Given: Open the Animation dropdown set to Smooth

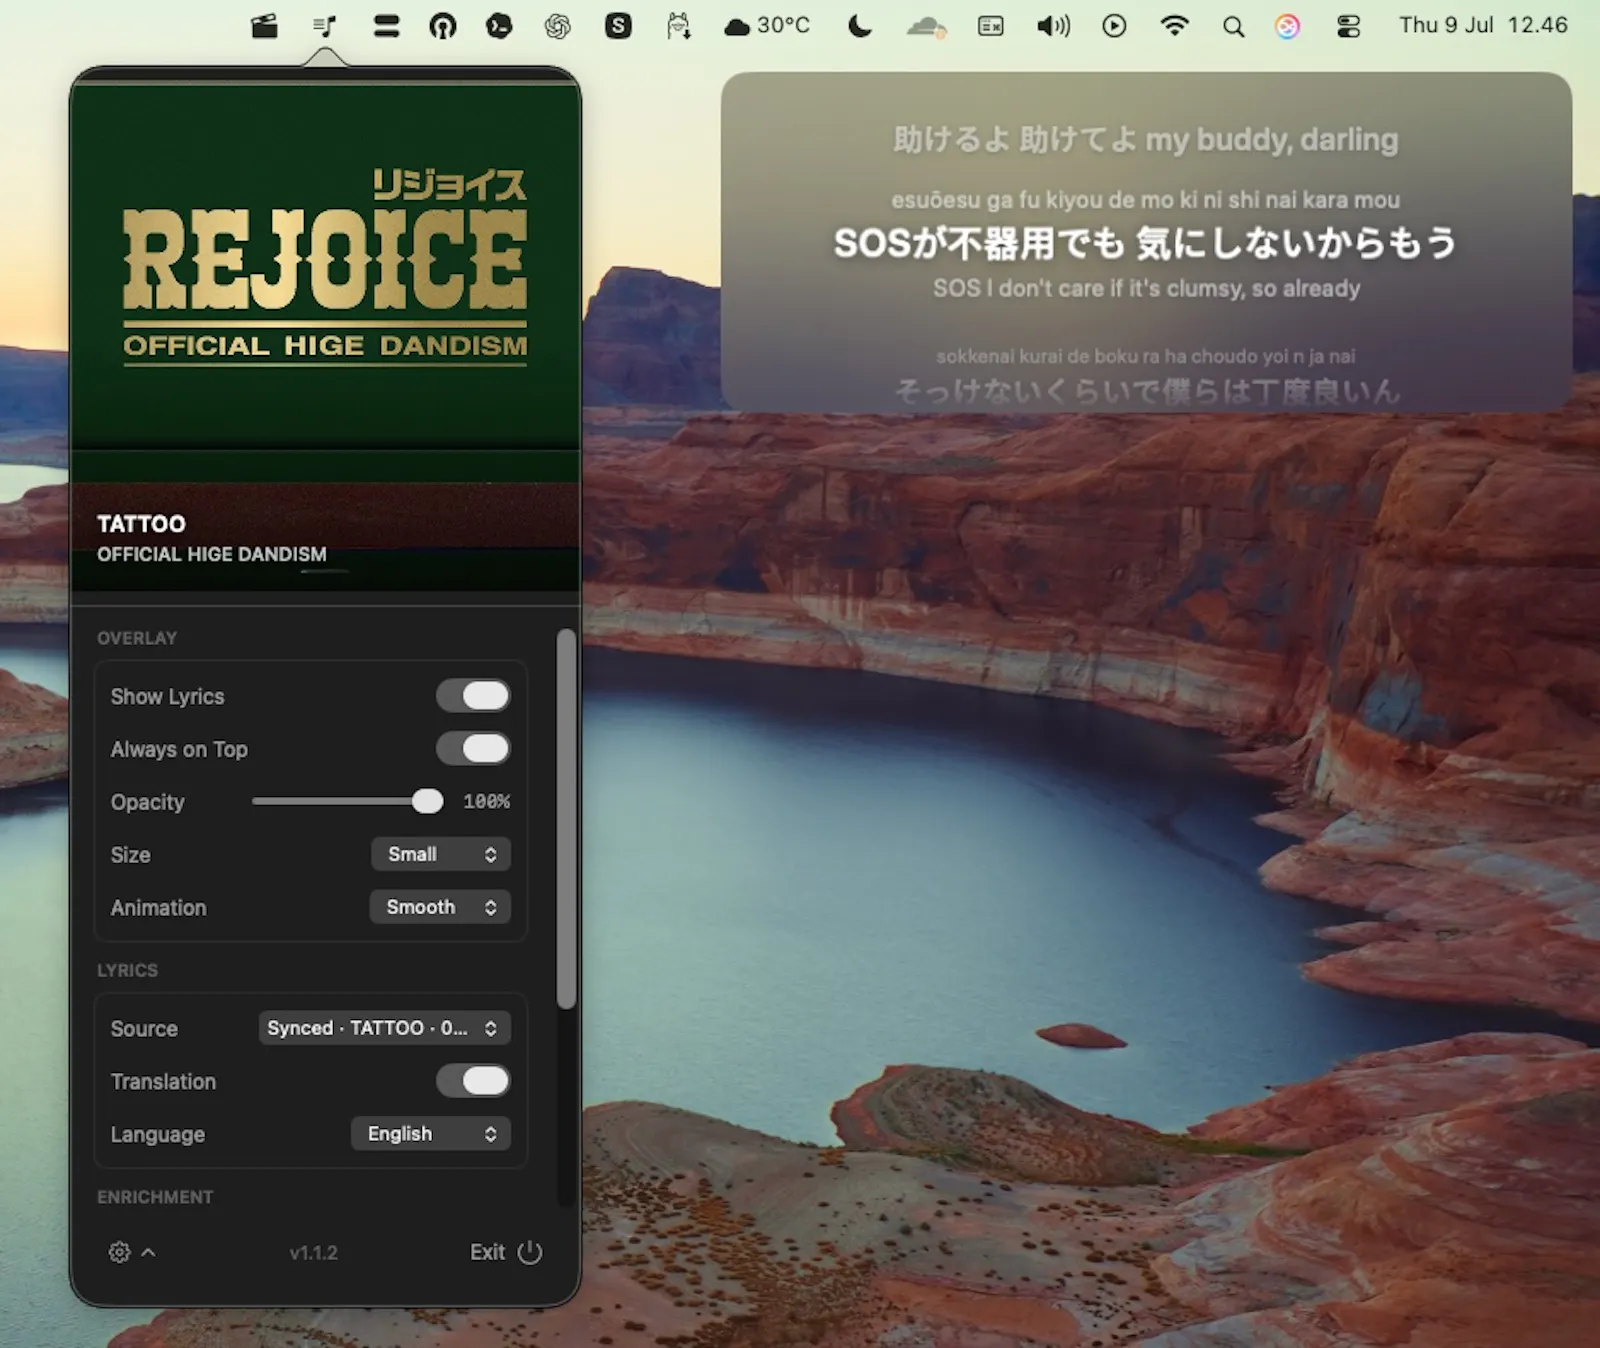Looking at the screenshot, I should pos(440,907).
